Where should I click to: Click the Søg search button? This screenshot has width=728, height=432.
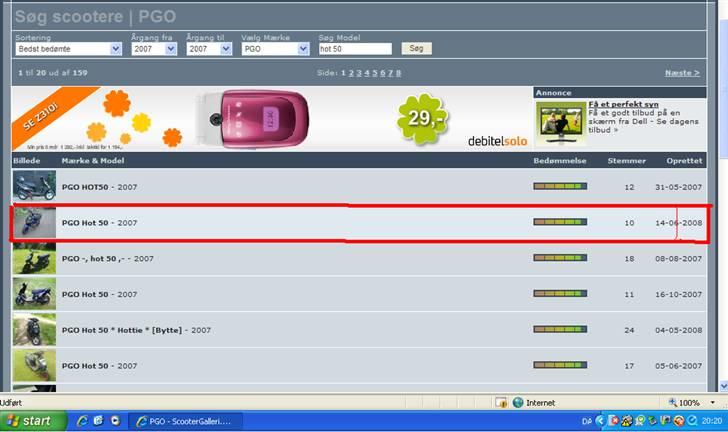click(x=416, y=48)
